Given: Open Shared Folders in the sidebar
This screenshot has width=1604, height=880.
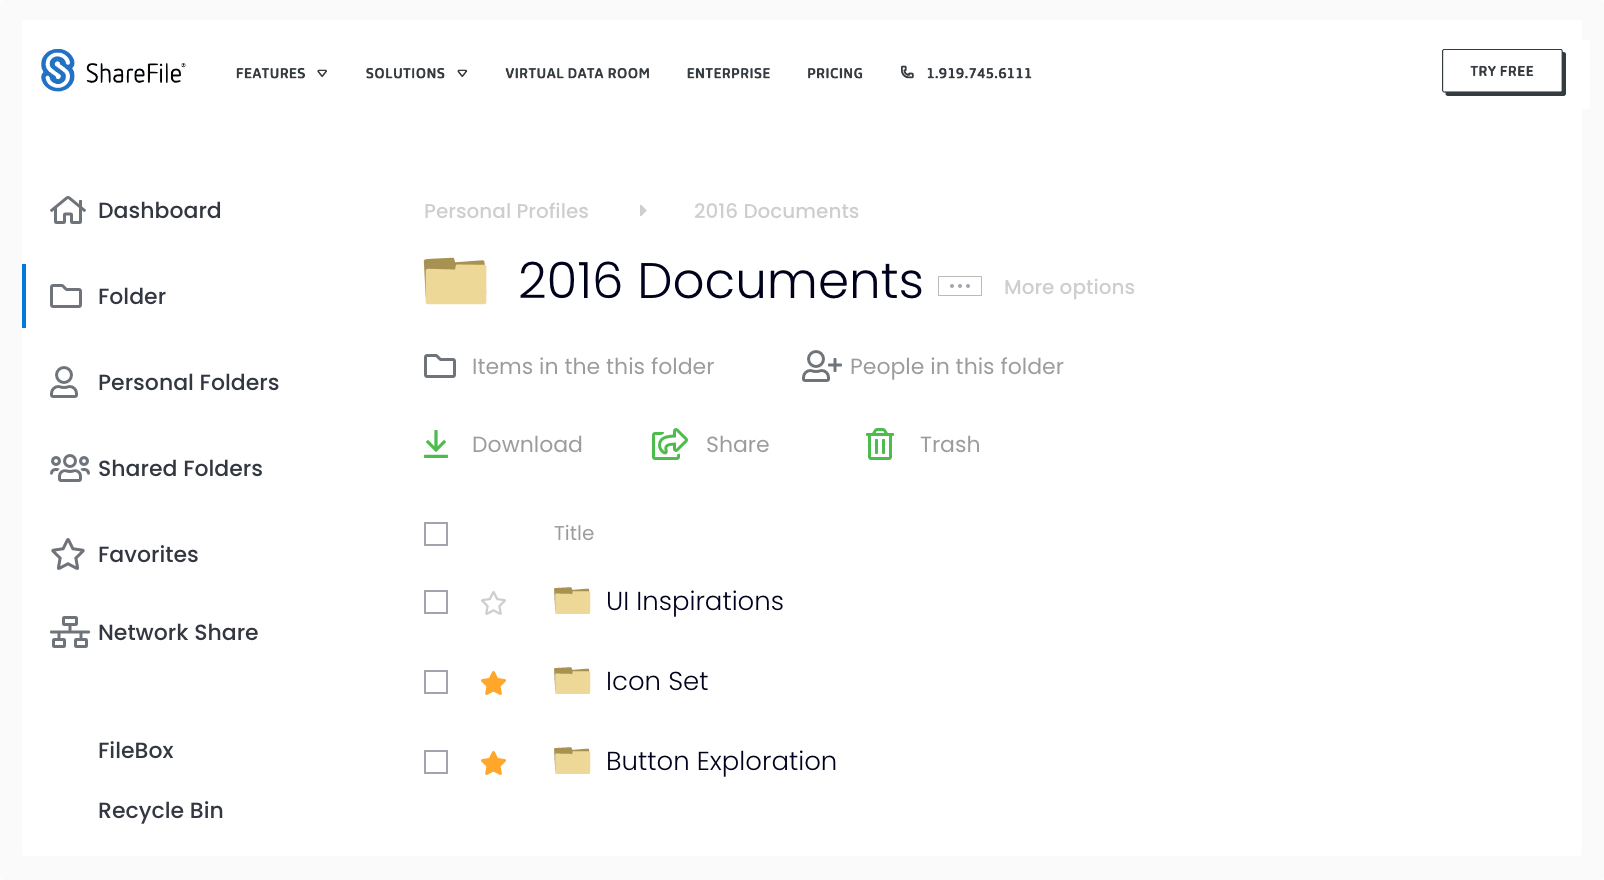Looking at the screenshot, I should [179, 468].
